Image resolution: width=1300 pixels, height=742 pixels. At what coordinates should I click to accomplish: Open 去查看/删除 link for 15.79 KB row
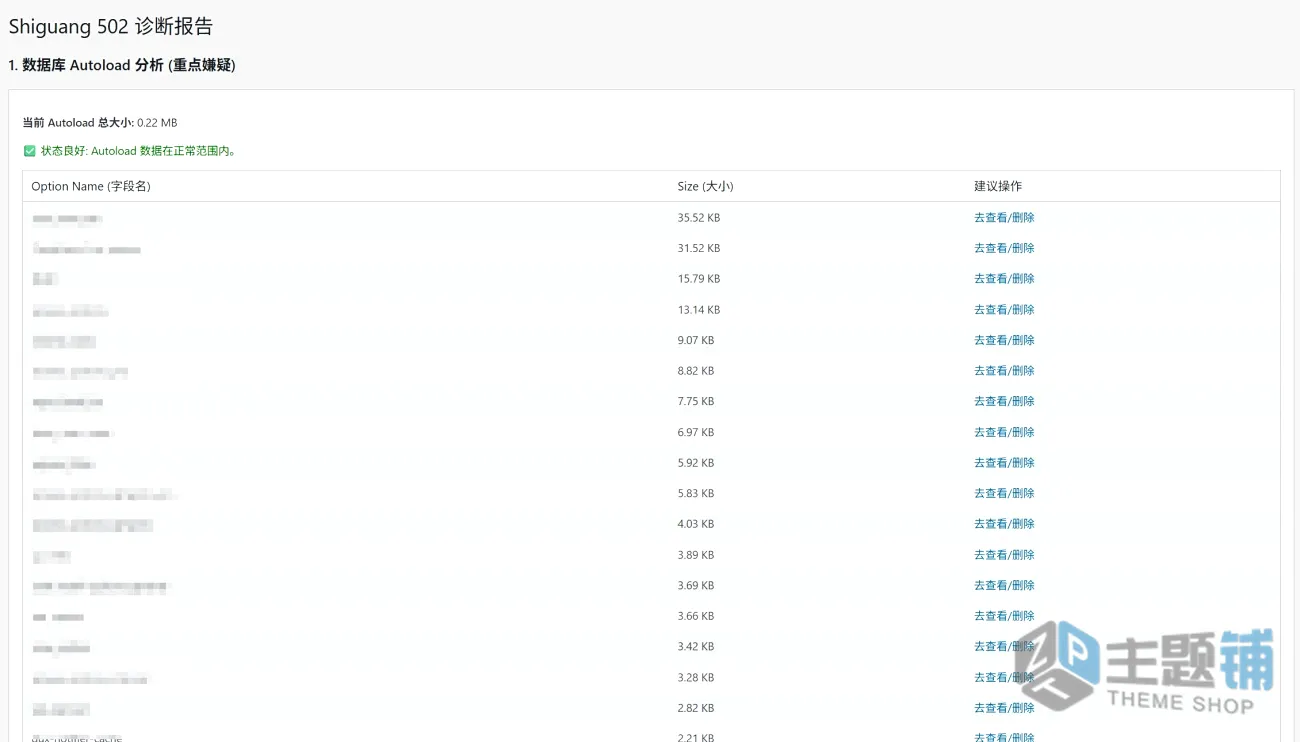click(1004, 279)
